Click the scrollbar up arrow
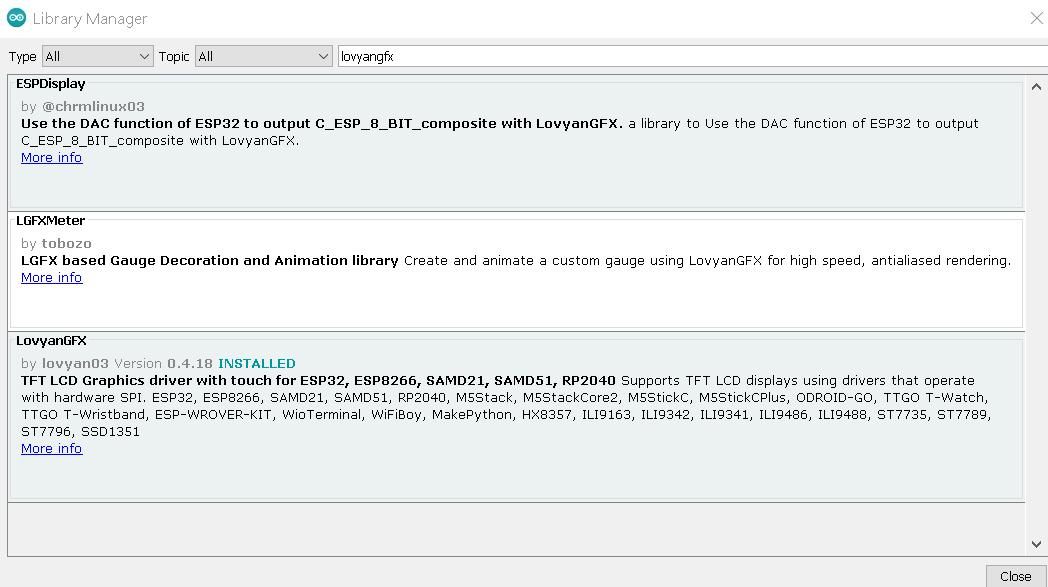Image resolution: width=1048 pixels, height=587 pixels. [1037, 86]
